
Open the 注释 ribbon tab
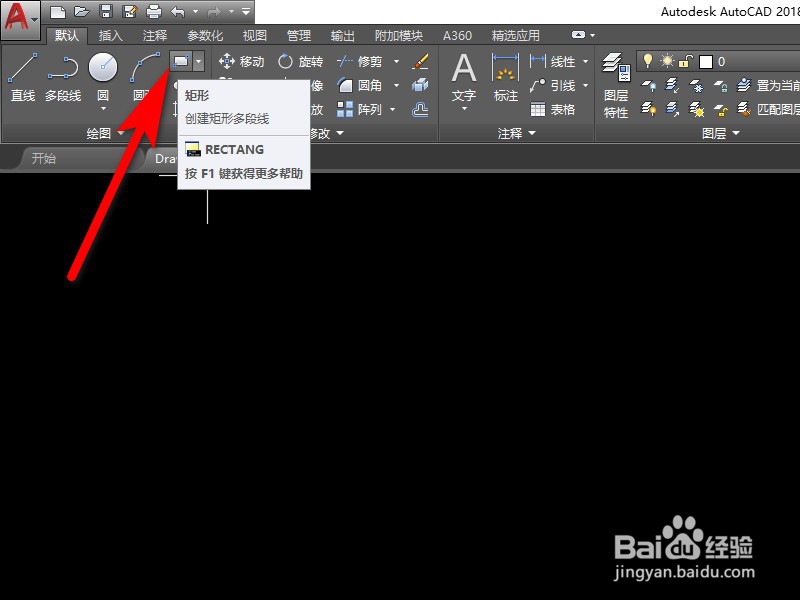tap(155, 35)
